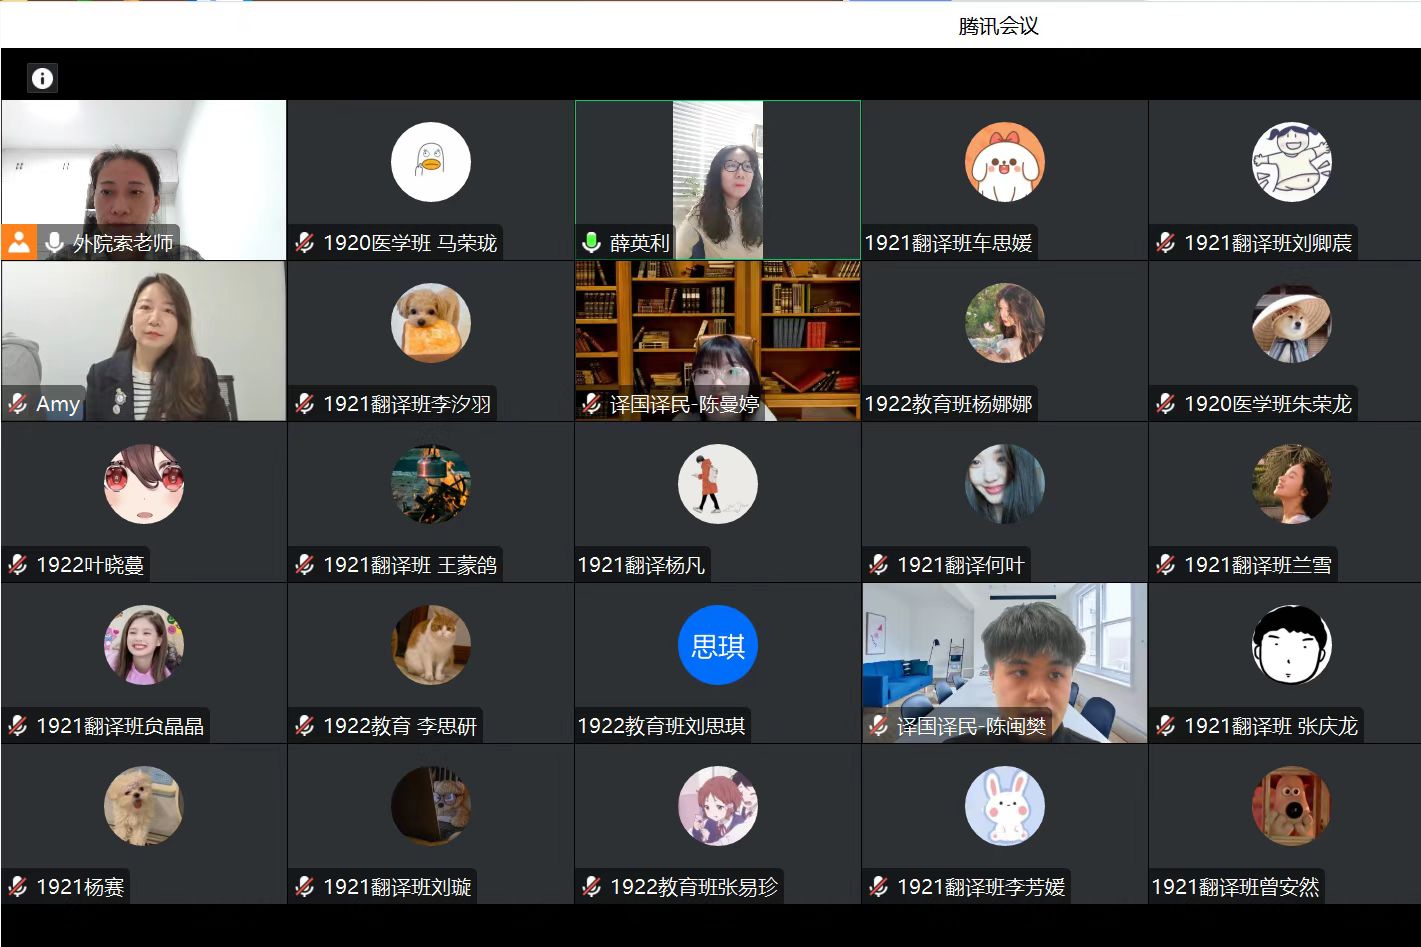This screenshot has width=1421, height=947.
Task: Click muted mic icon of 译国译民-陈曼婷
Action: coord(592,403)
